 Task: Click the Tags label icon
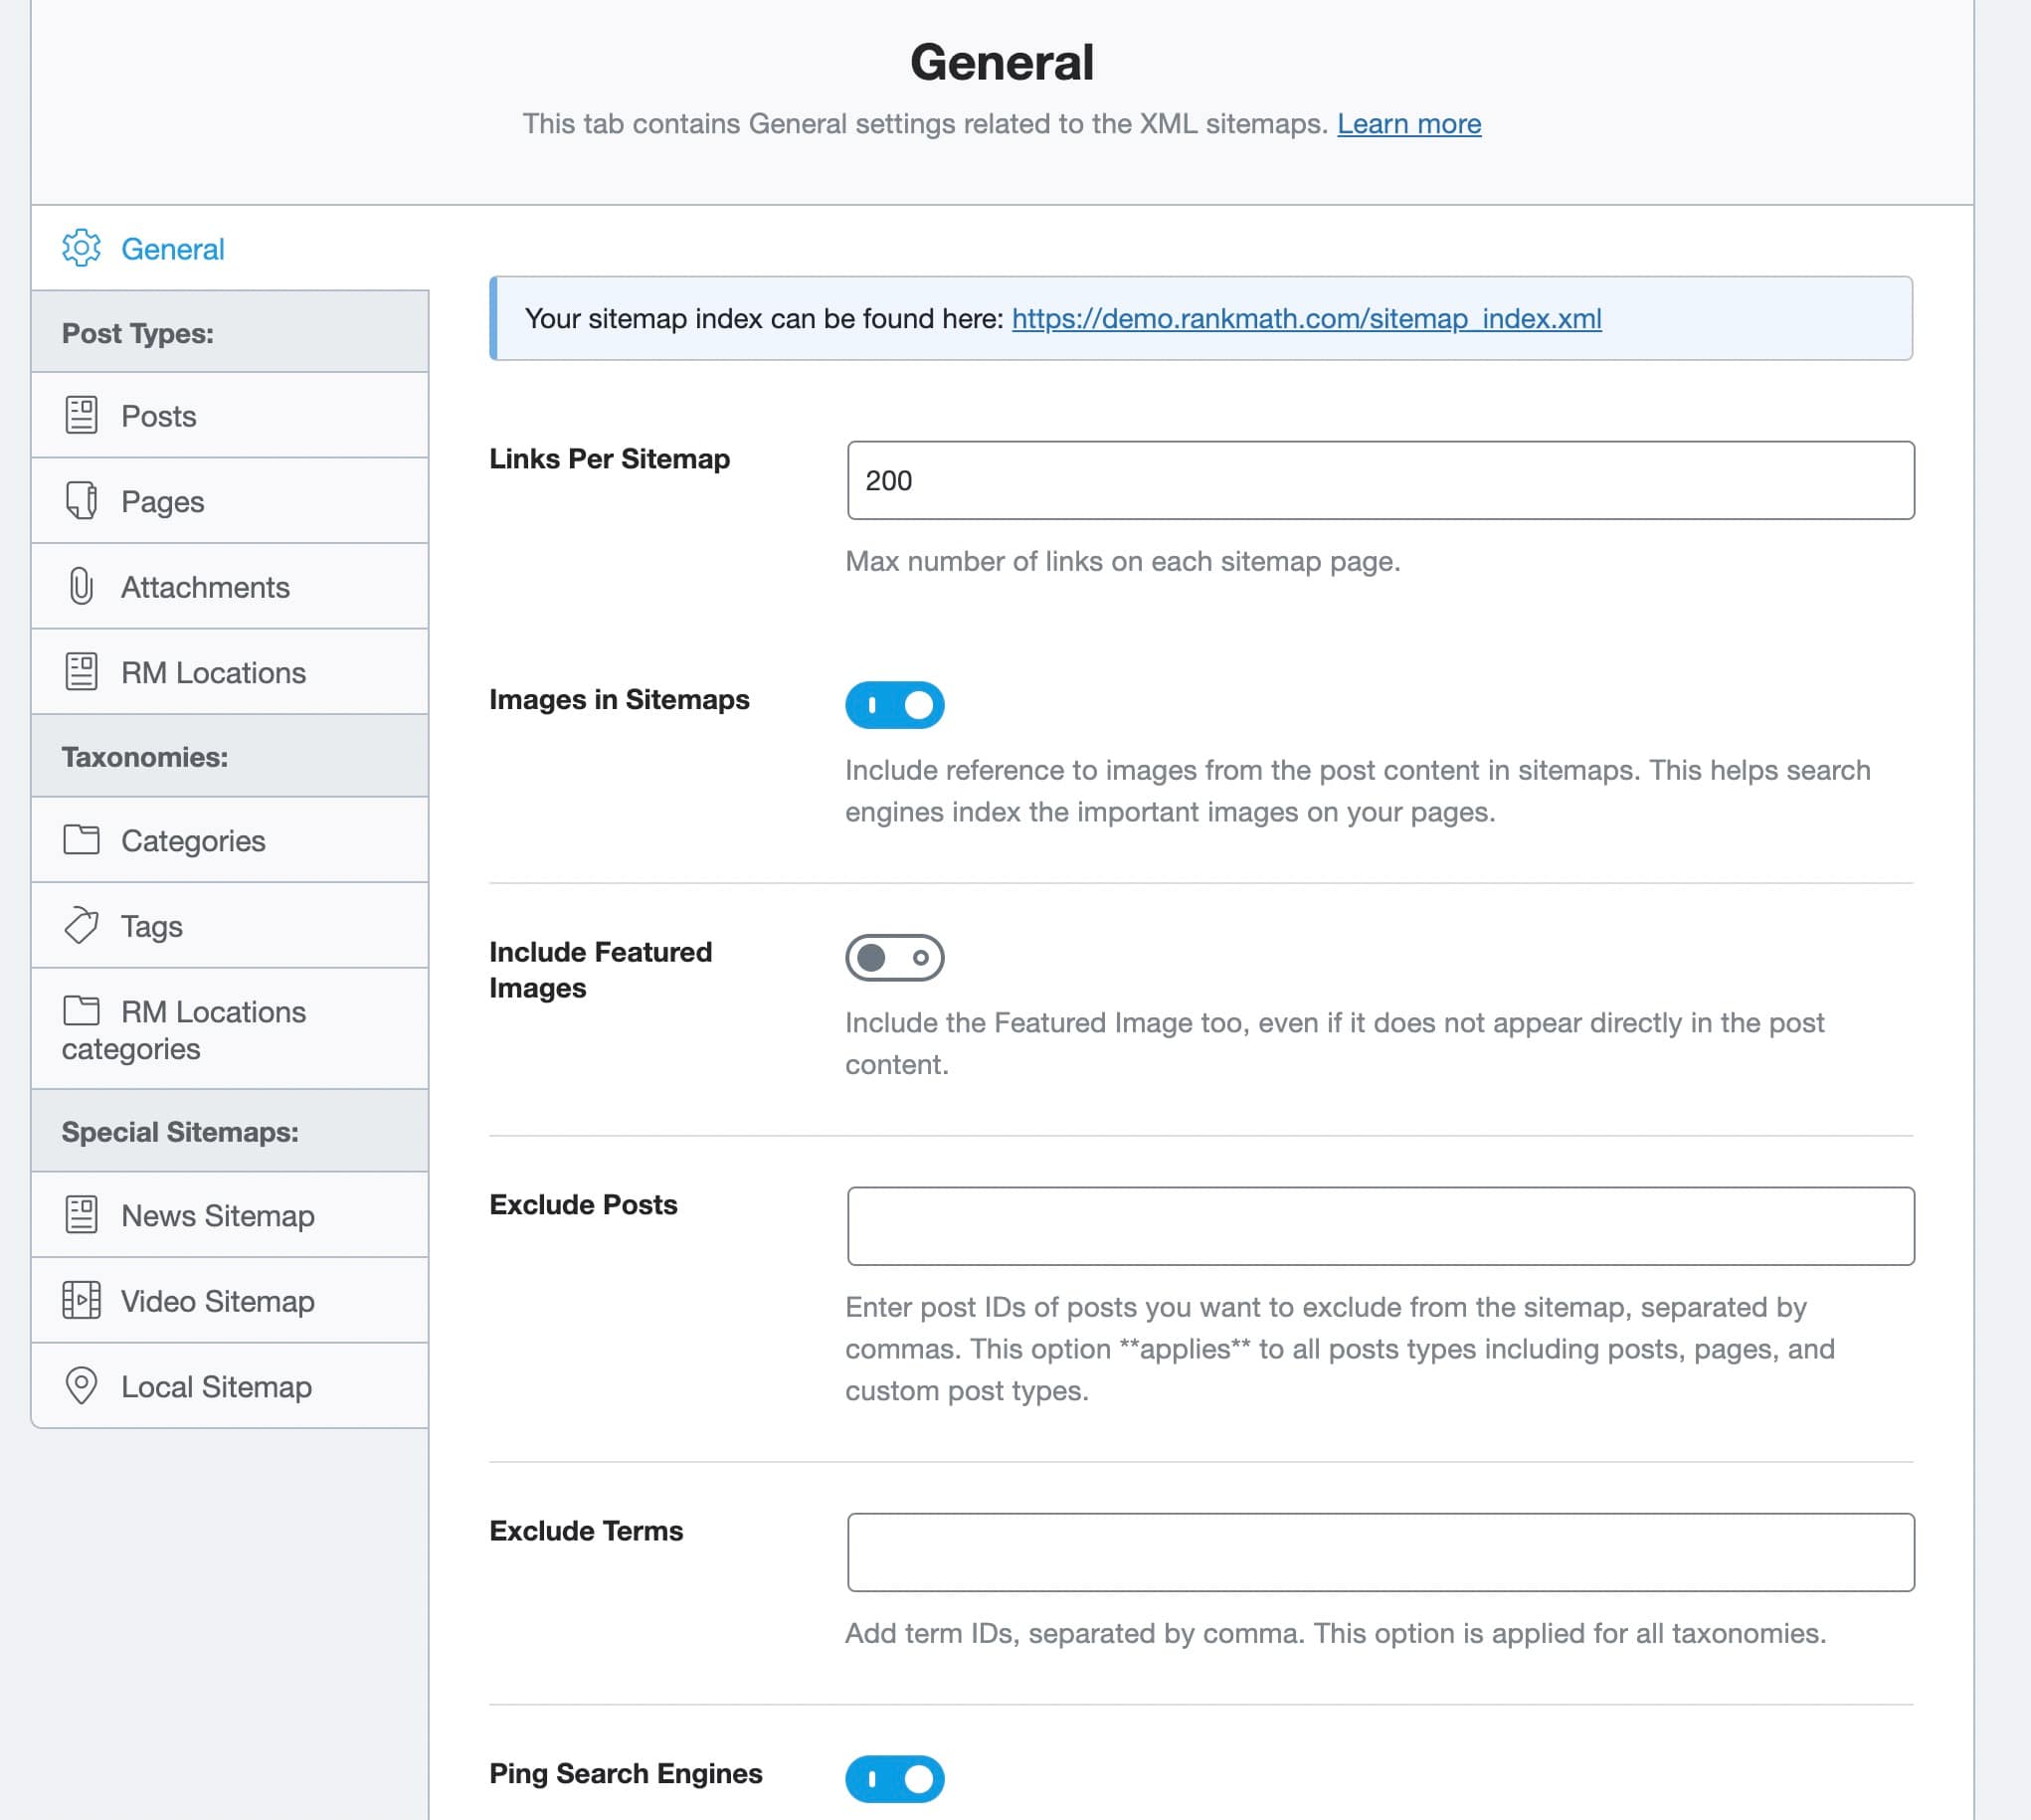pyautogui.click(x=81, y=926)
